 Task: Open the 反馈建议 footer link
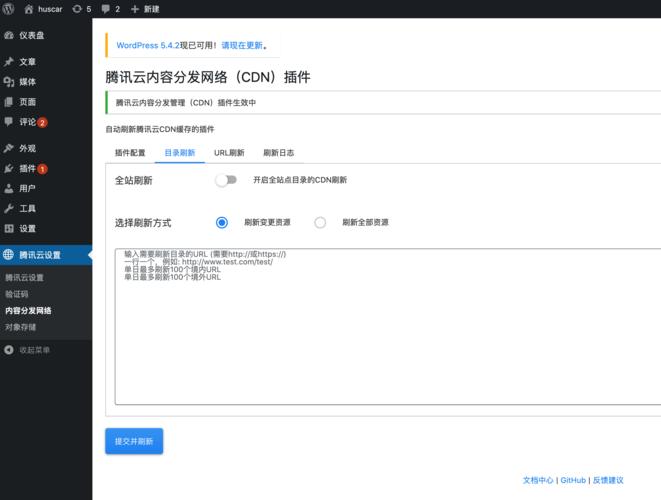tap(608, 480)
